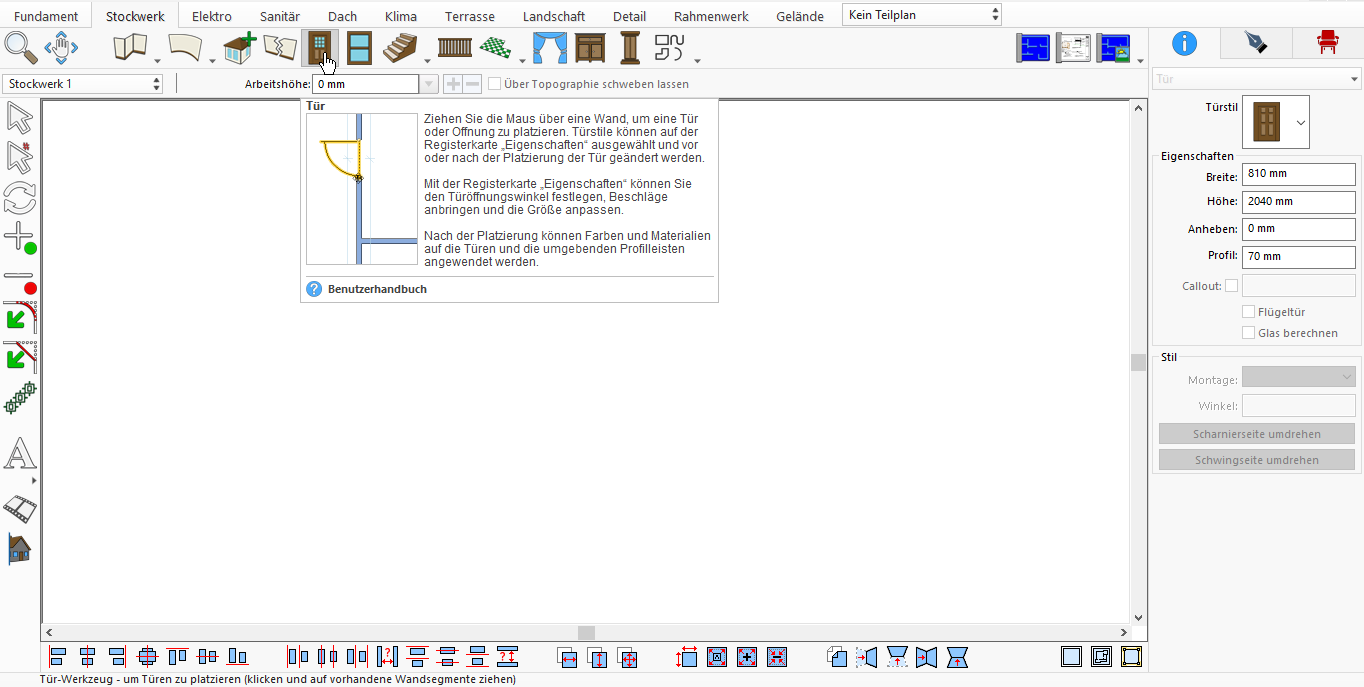Click the plus button beside Arbeitshöhe

(x=453, y=84)
